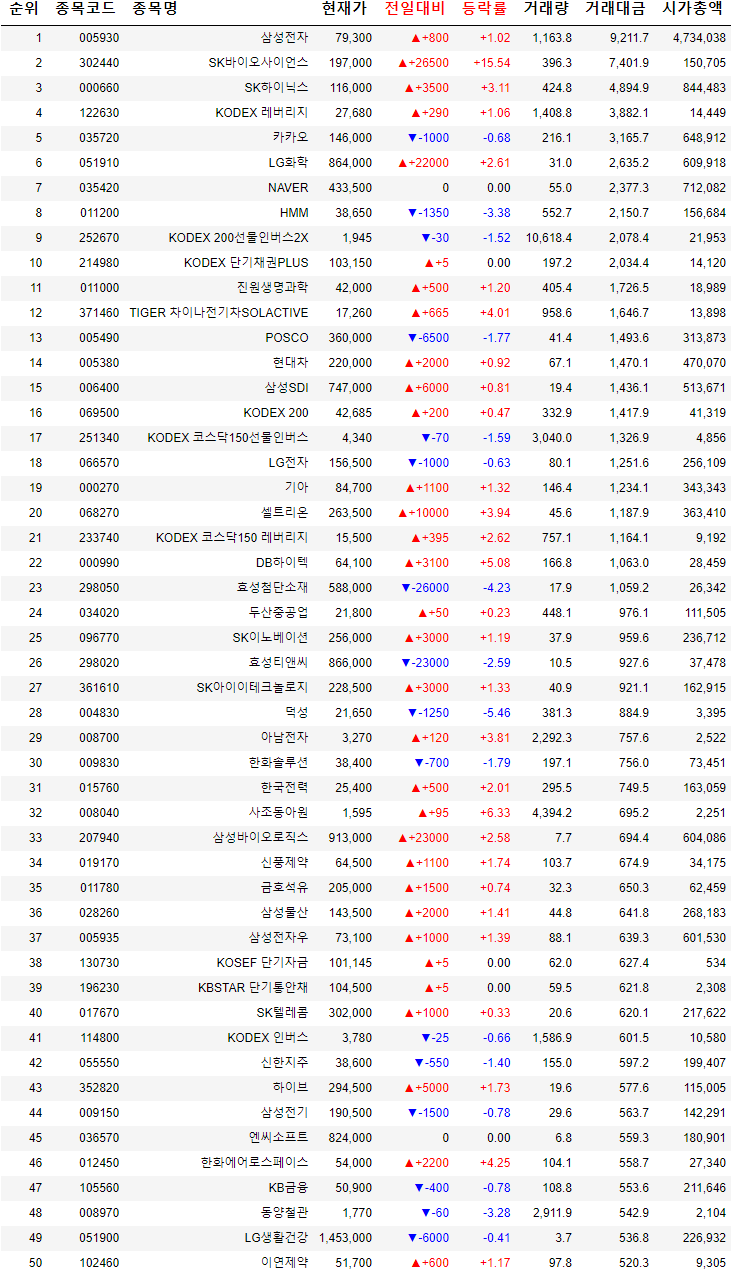Click the SK텔레콤 stock name

click(283, 1013)
